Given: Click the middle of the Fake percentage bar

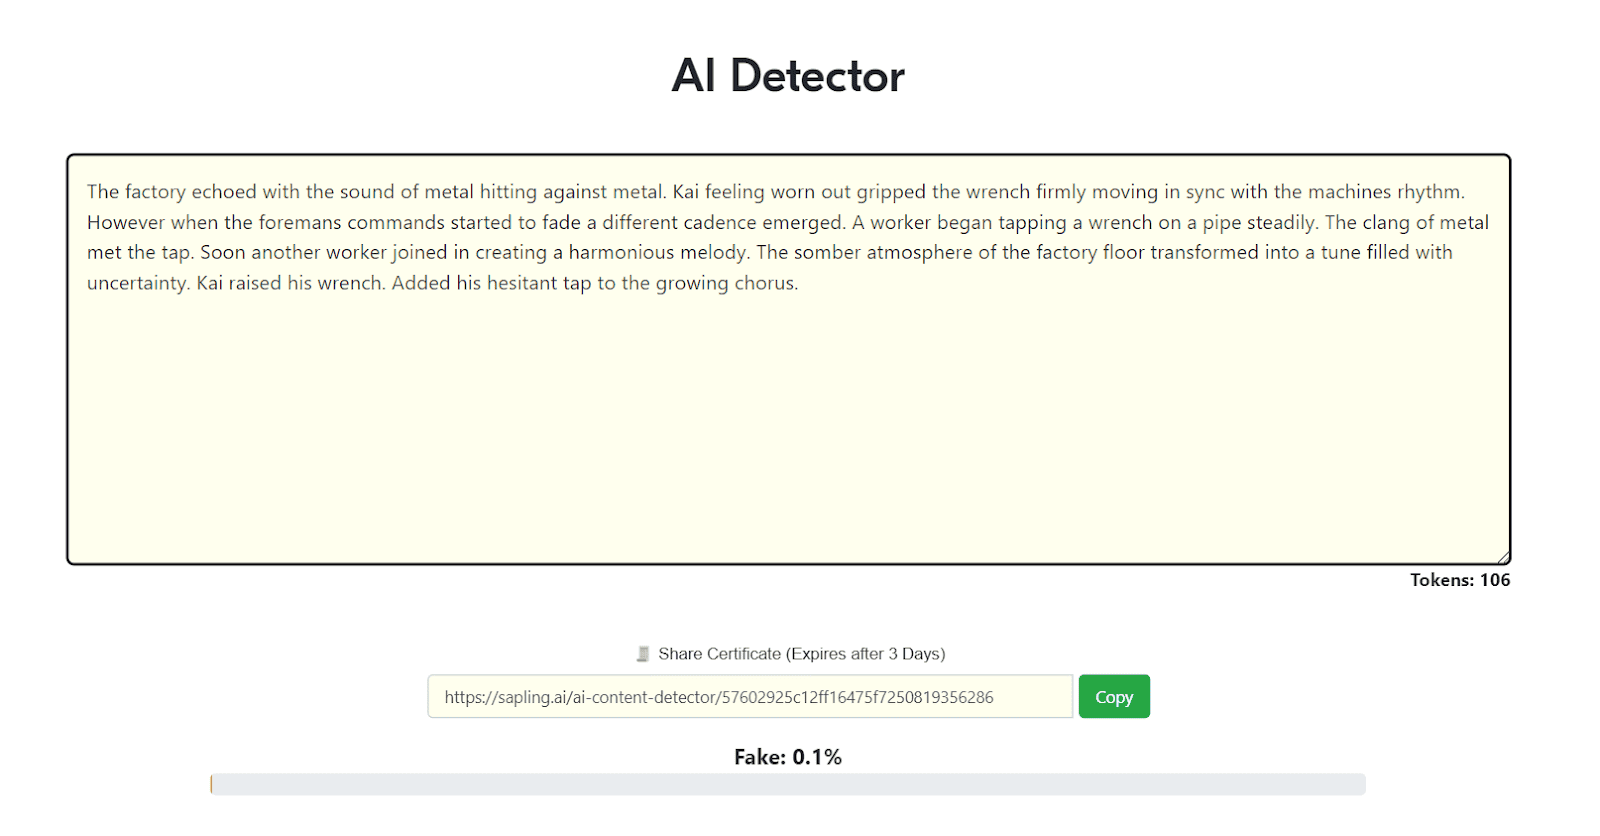Looking at the screenshot, I should (x=788, y=784).
